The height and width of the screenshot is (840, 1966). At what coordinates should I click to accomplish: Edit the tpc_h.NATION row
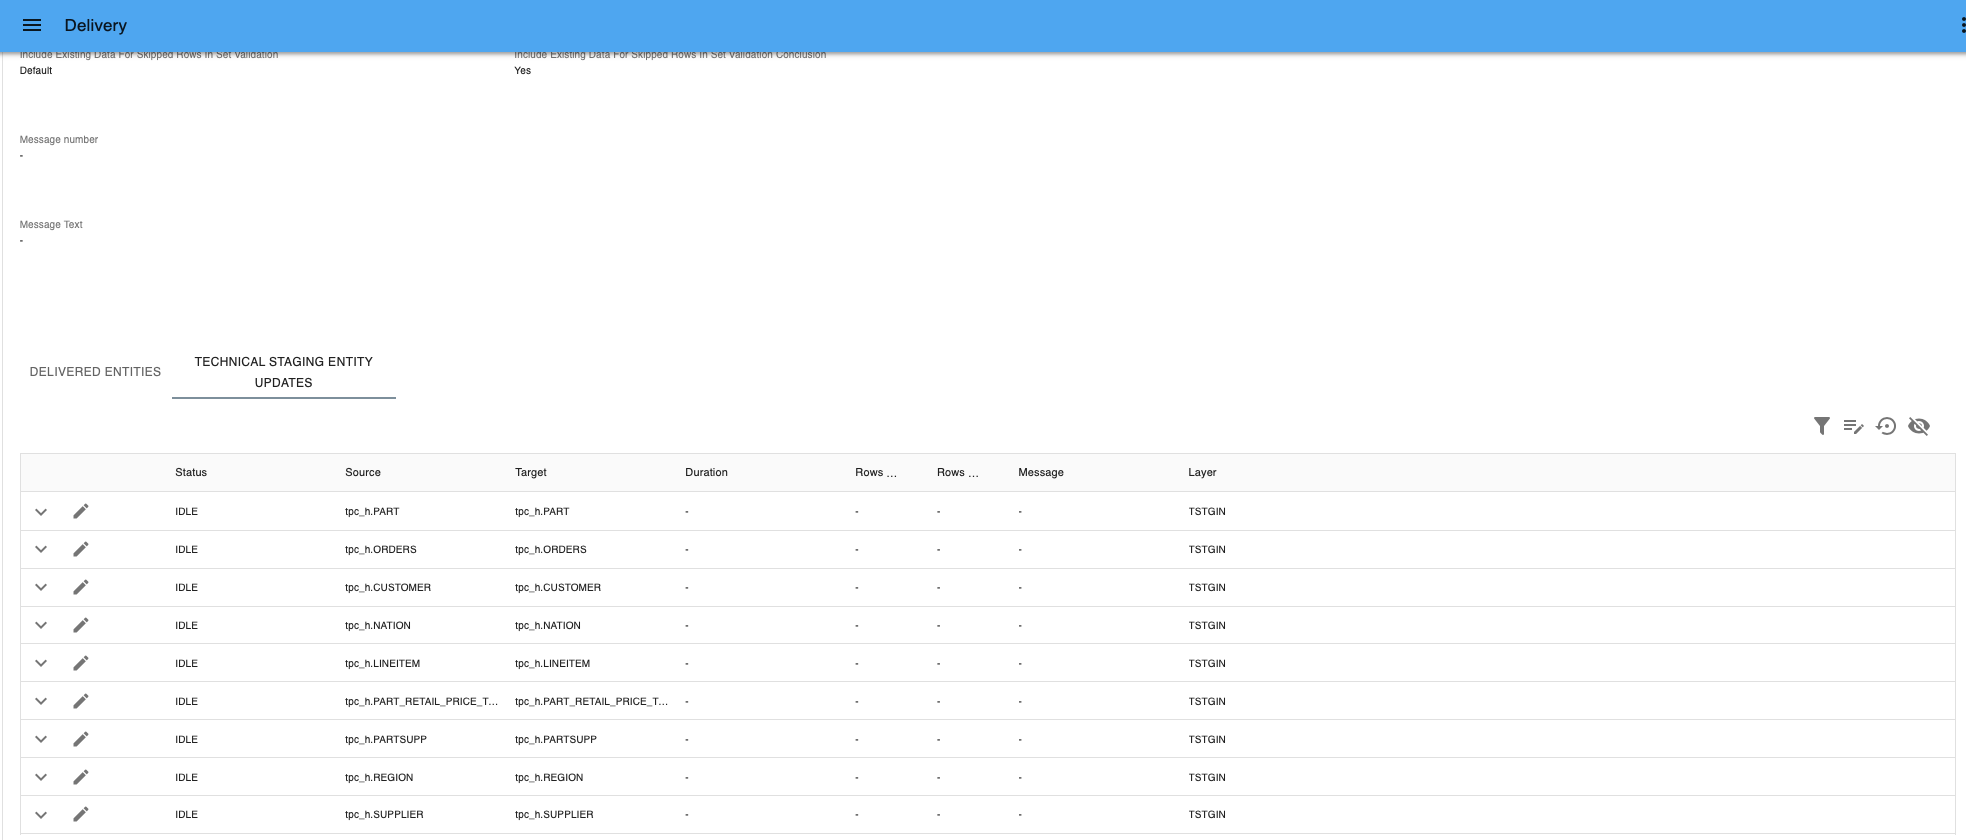coord(81,625)
